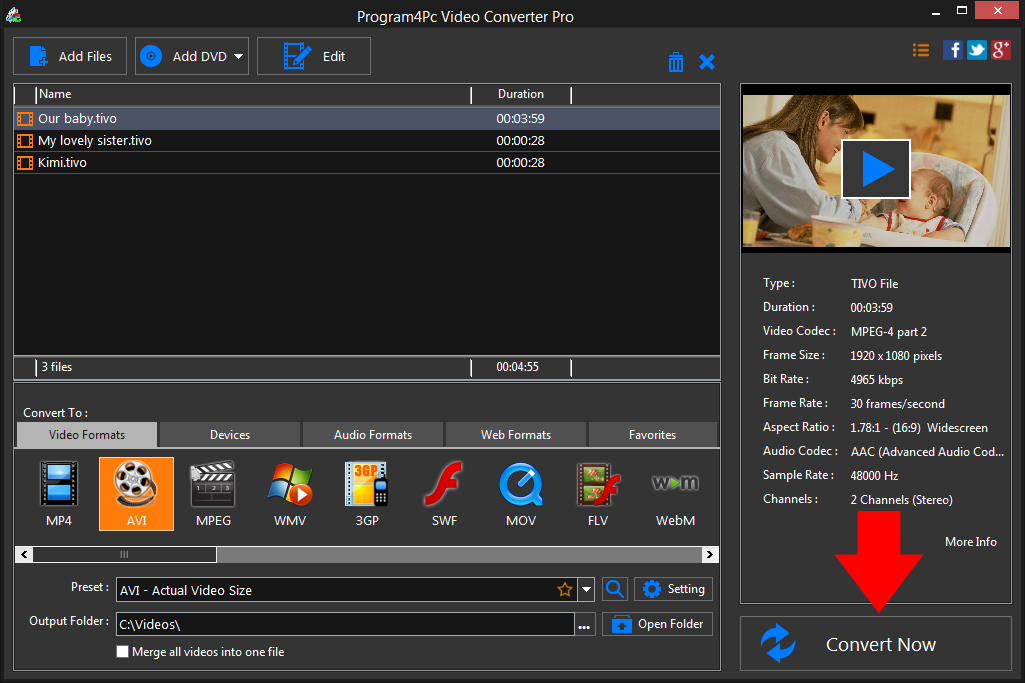Switch to the Video Formats tab
1025x683 pixels.
[87, 435]
